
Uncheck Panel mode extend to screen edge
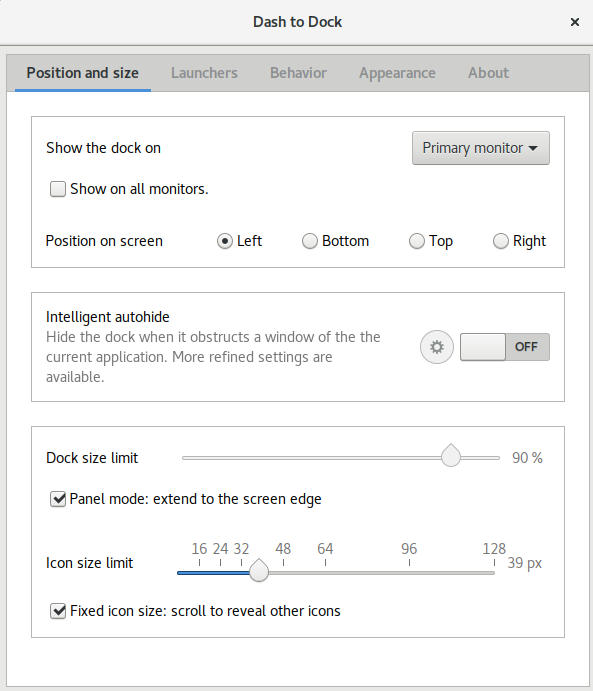[58, 499]
